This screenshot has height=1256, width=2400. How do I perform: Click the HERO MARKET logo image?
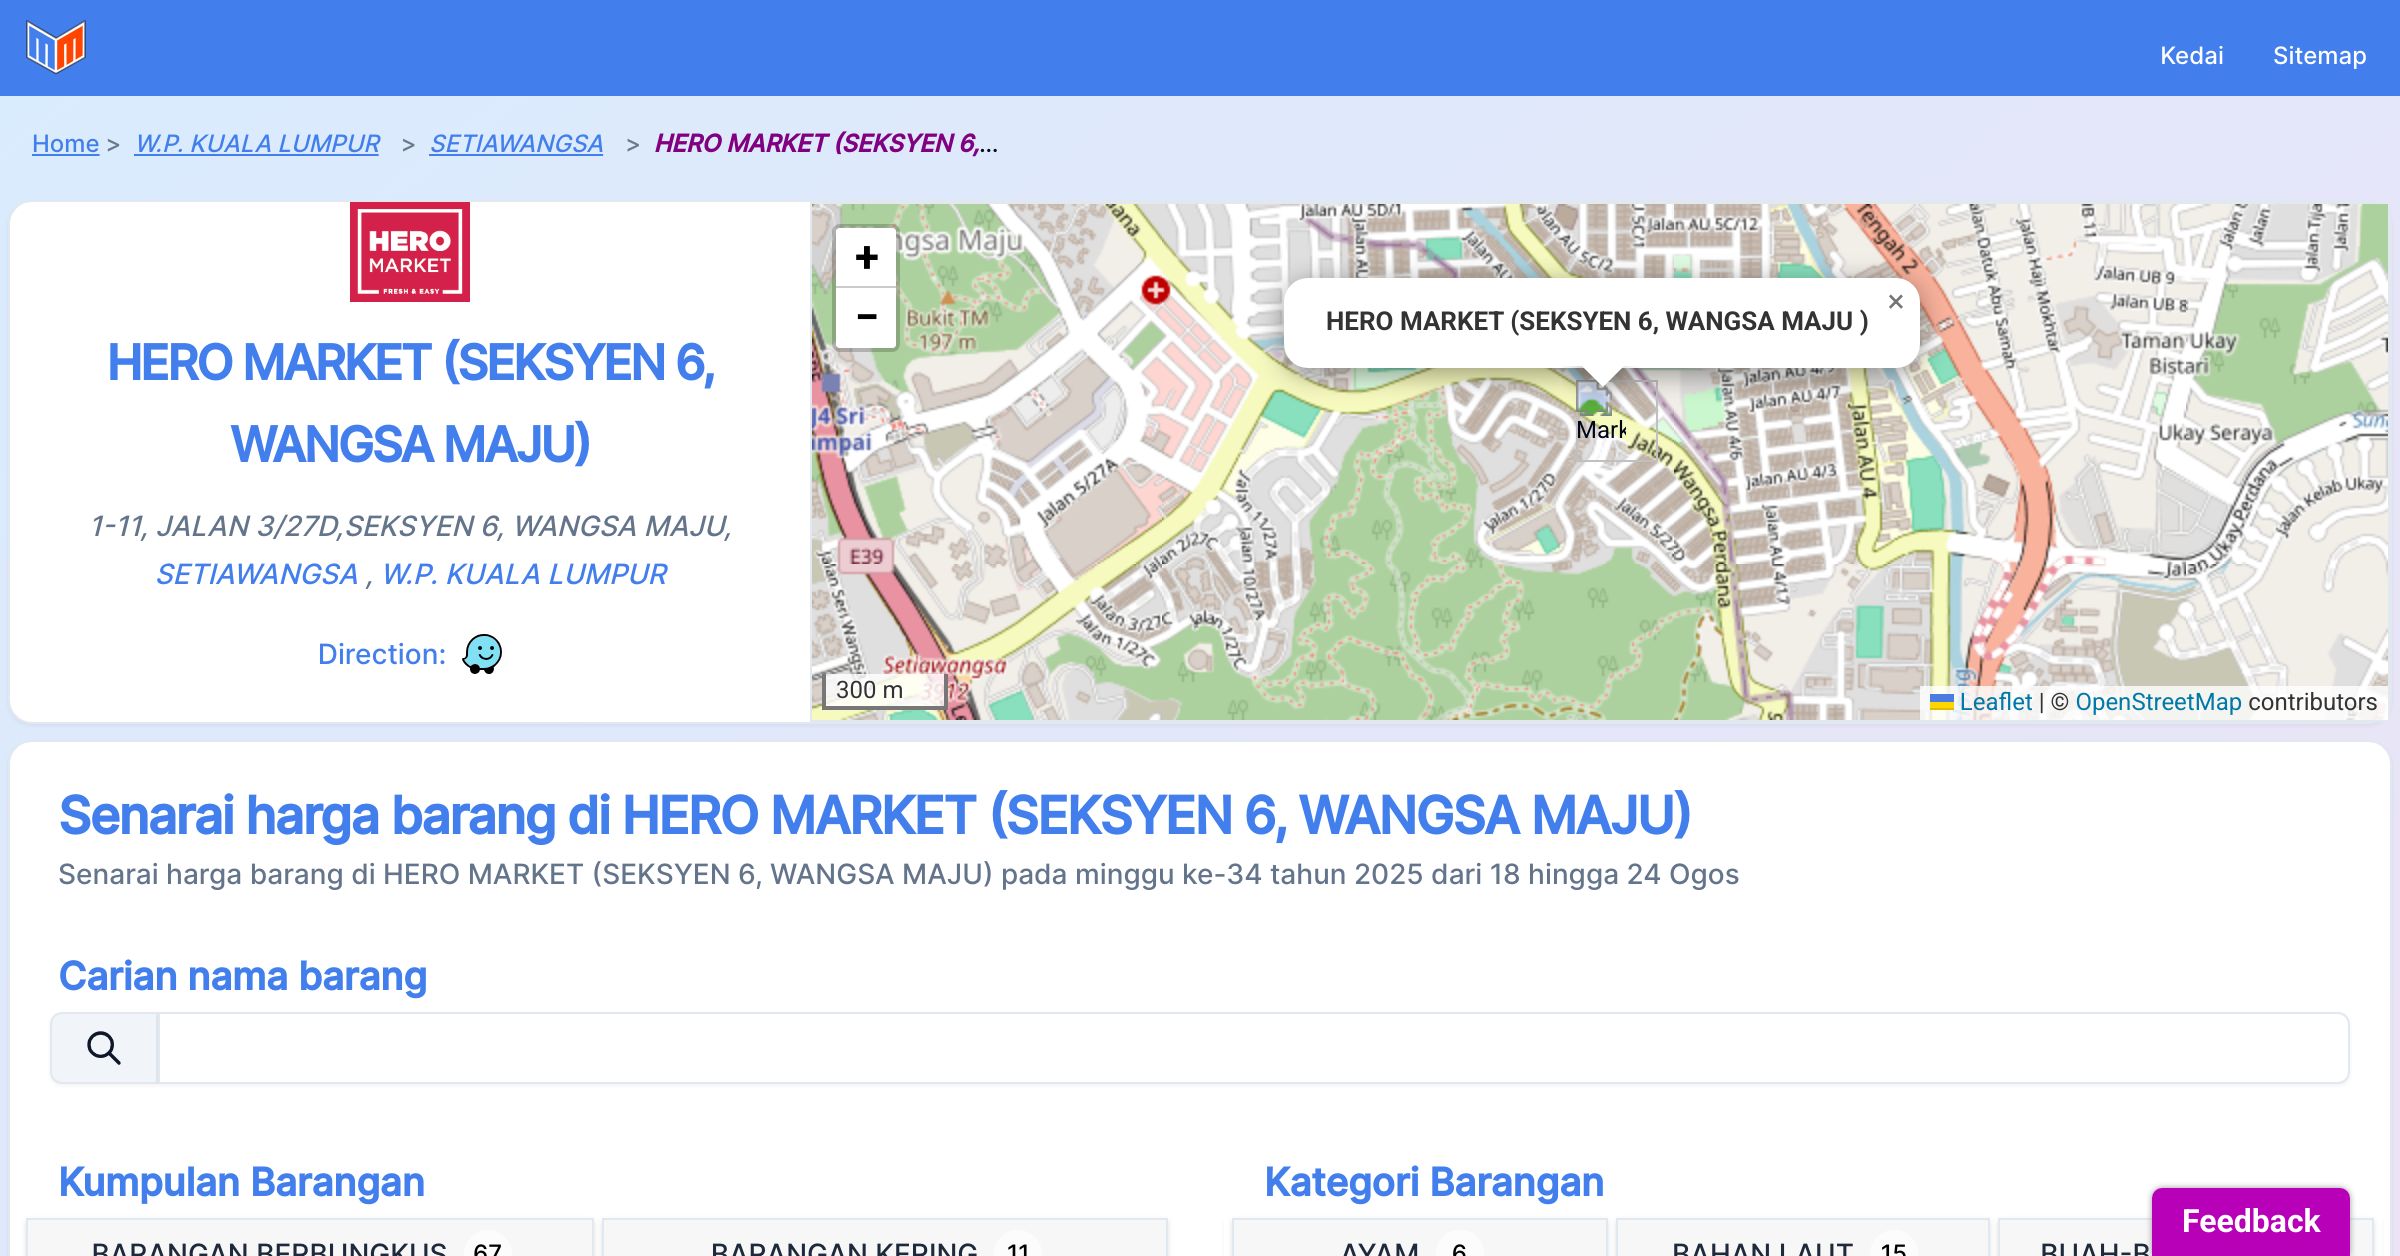point(409,252)
